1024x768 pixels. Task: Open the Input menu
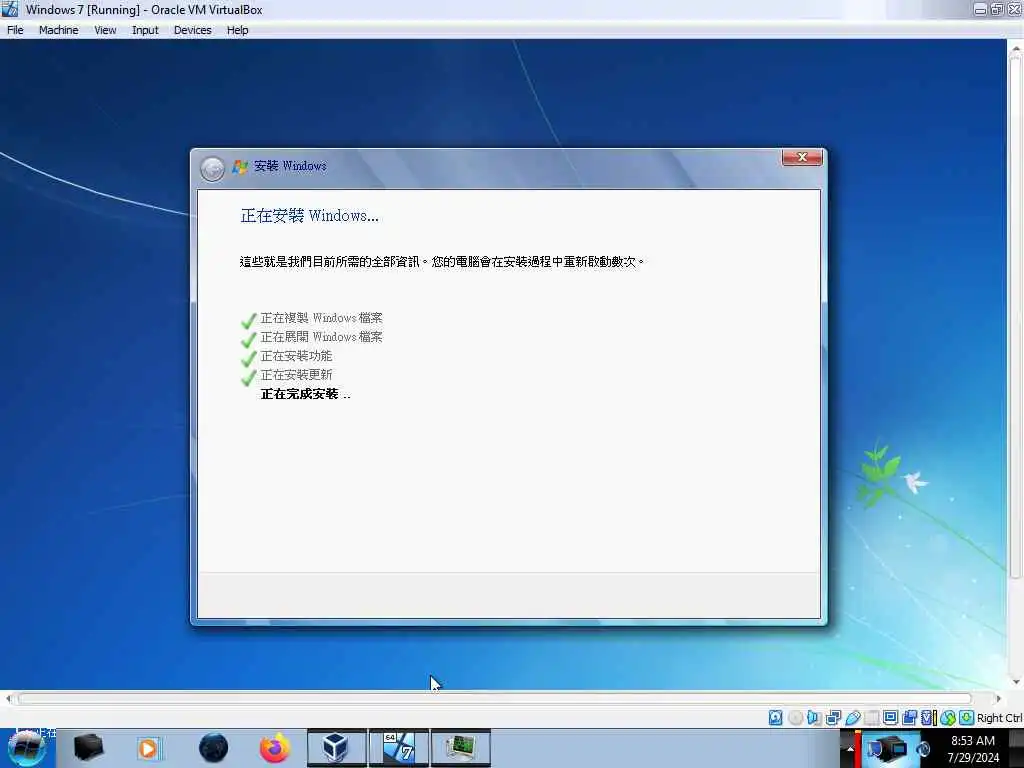pyautogui.click(x=145, y=30)
